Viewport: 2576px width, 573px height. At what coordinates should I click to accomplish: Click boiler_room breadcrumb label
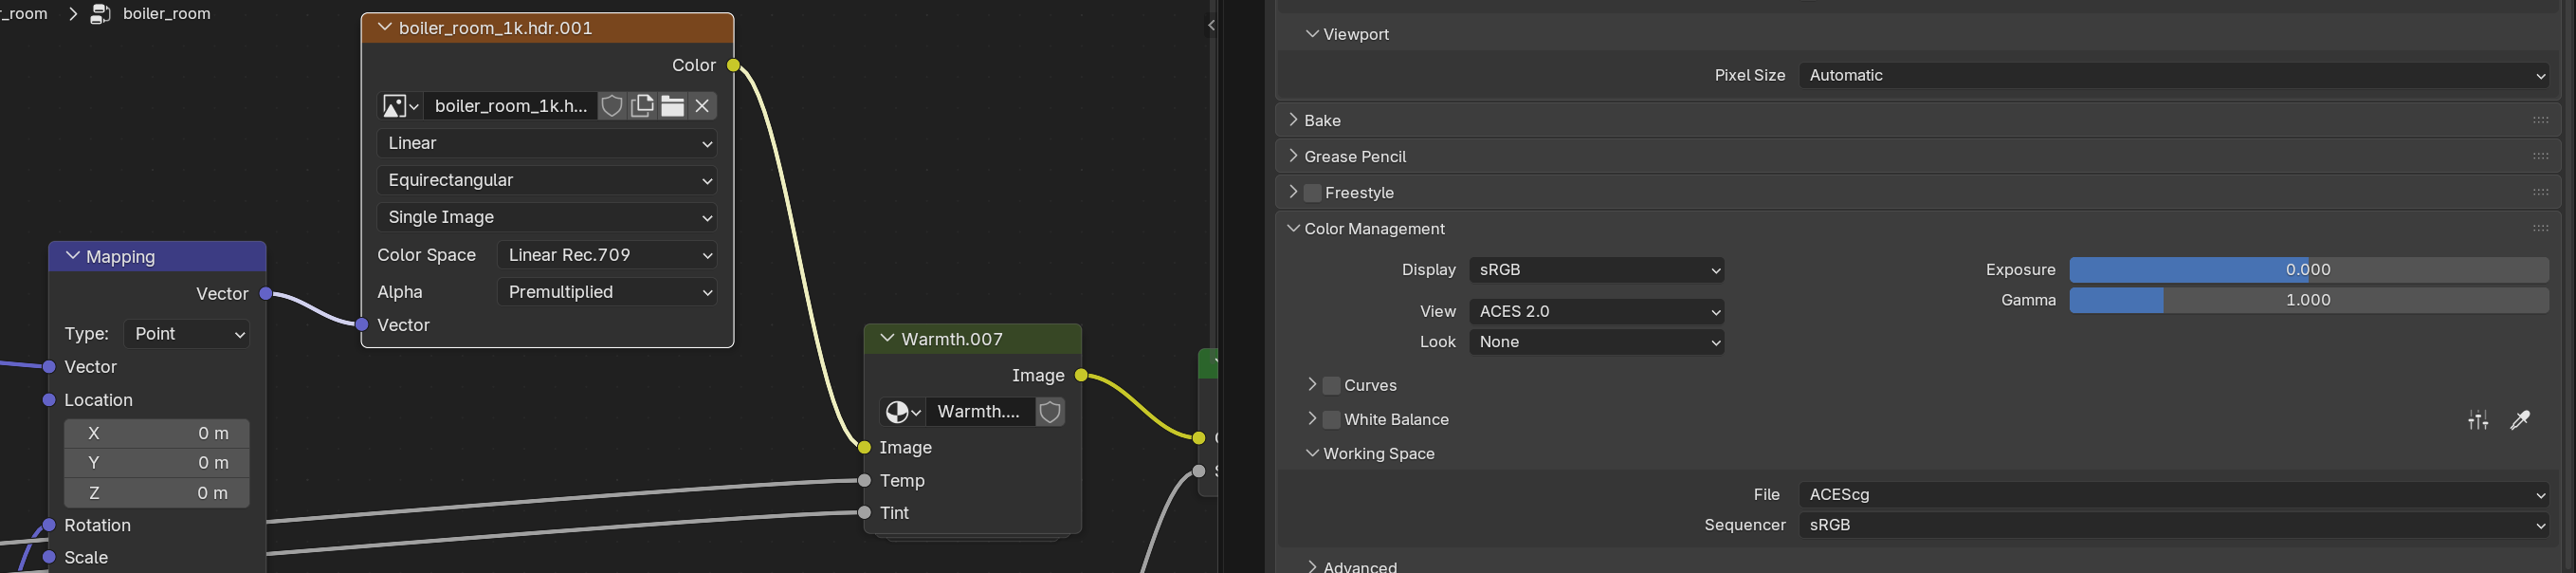tap(166, 14)
